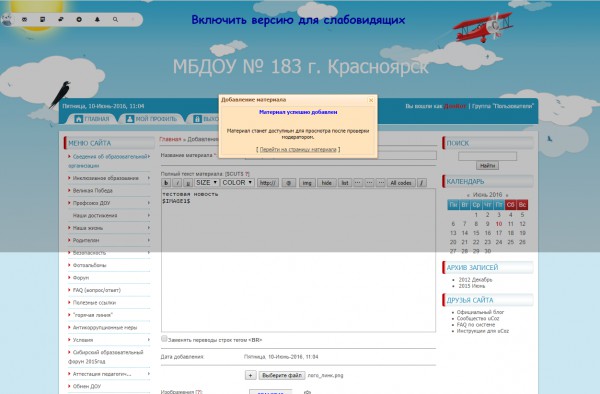Open the page constructor icon in admin bar
600x394 pixels.
(x=42, y=20)
